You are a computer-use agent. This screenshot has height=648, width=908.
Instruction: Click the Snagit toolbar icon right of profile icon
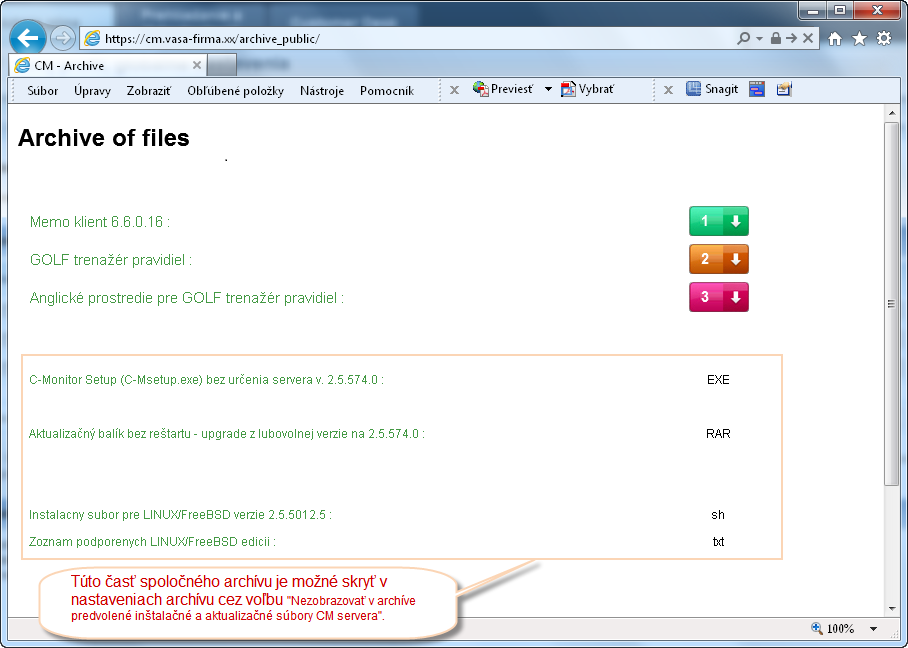[784, 89]
